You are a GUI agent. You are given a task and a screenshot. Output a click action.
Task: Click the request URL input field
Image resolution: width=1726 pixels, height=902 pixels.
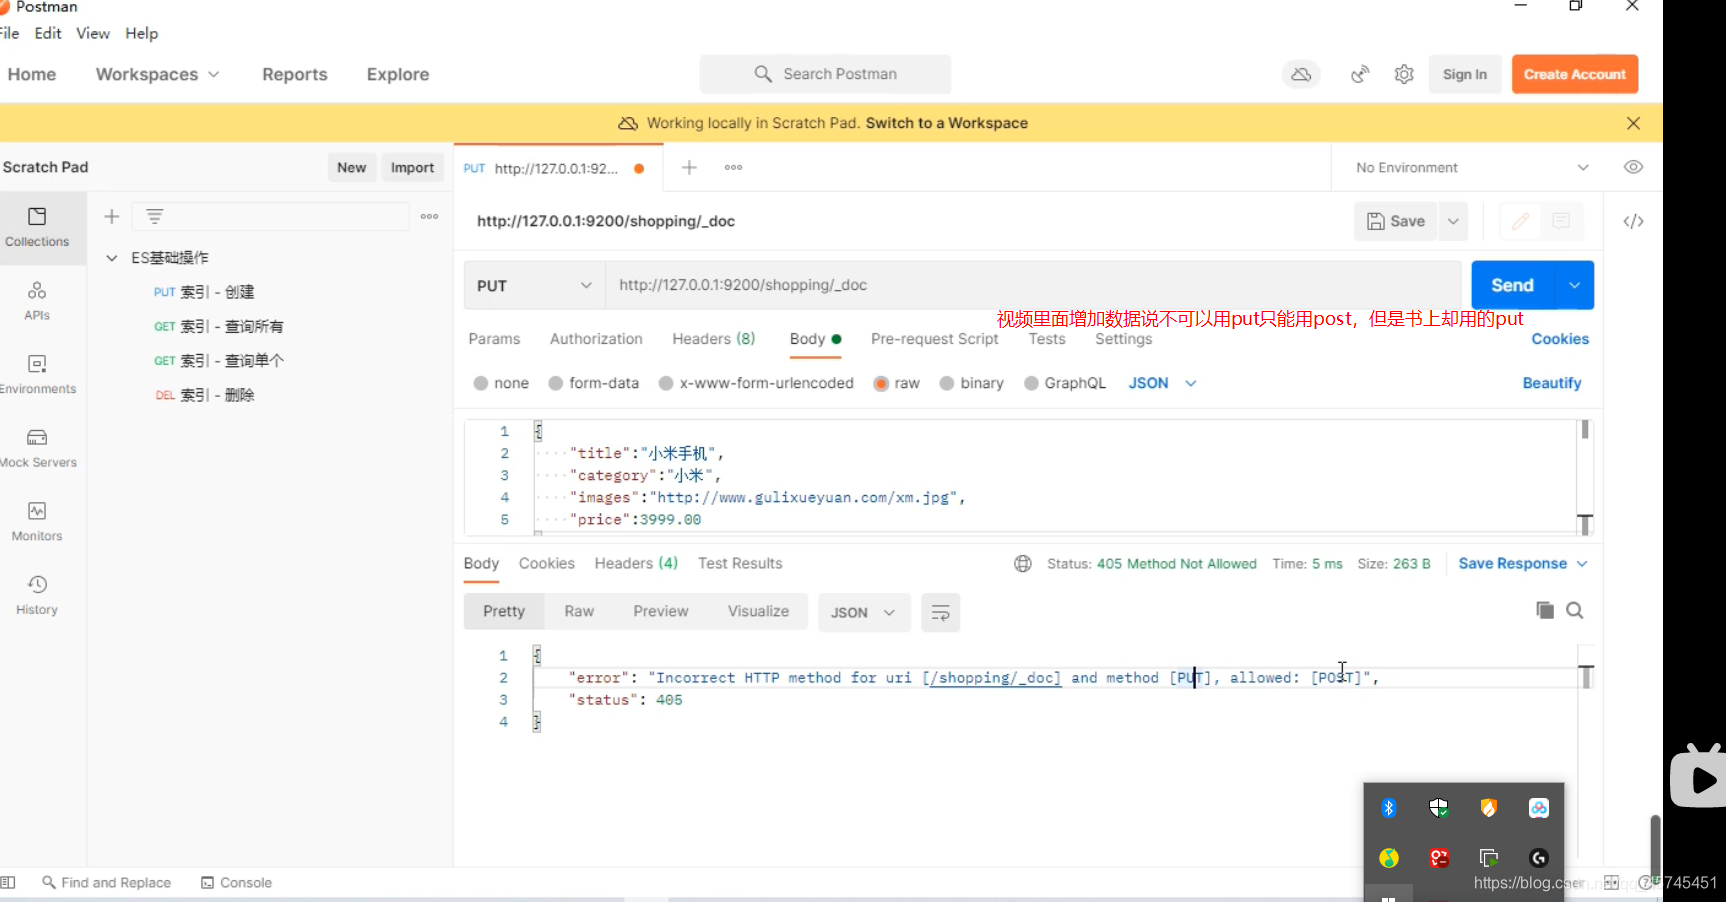pos(1033,285)
